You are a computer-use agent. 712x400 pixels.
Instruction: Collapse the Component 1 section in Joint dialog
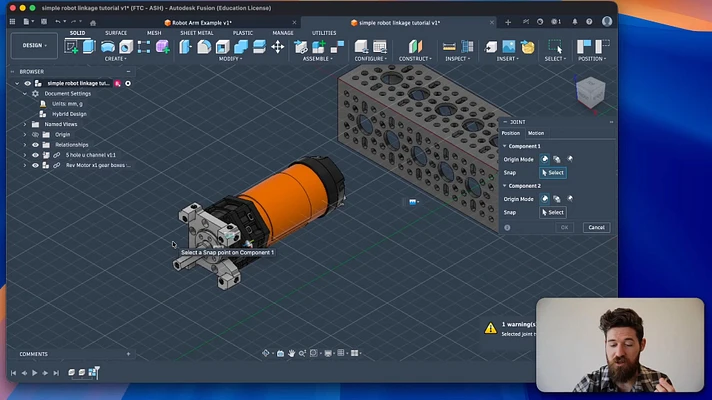pyautogui.click(x=504, y=146)
